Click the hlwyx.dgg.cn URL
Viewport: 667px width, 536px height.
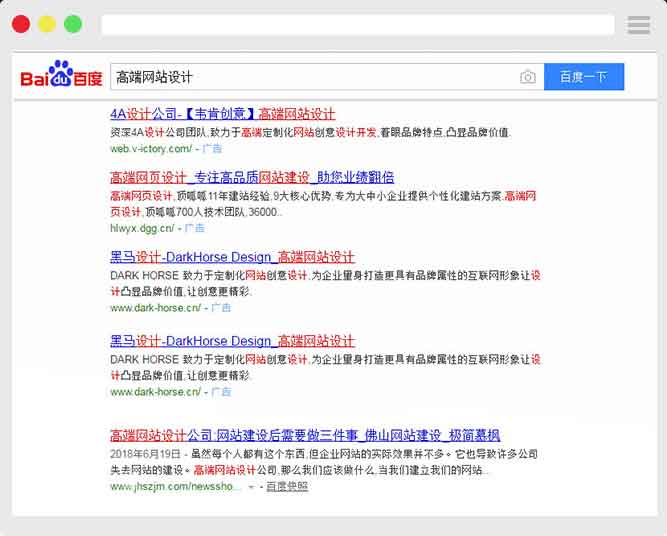(142, 228)
